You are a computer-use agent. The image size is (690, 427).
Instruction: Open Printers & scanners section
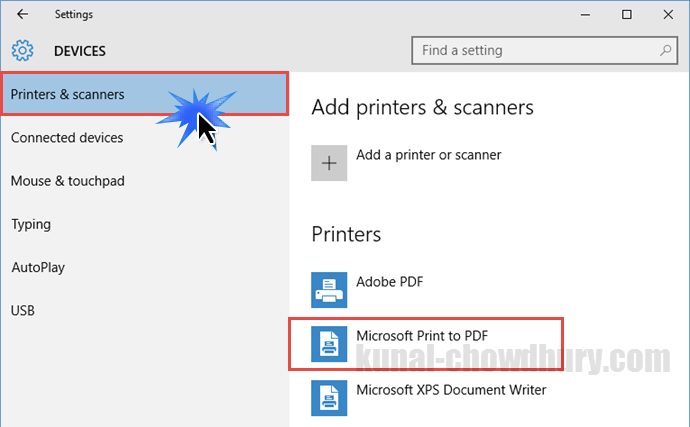click(x=145, y=94)
